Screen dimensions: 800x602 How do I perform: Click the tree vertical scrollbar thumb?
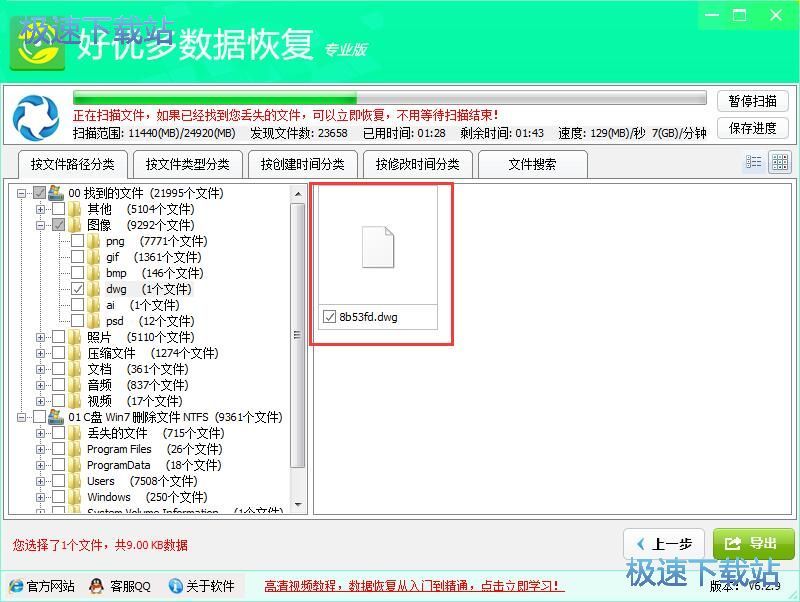point(298,335)
